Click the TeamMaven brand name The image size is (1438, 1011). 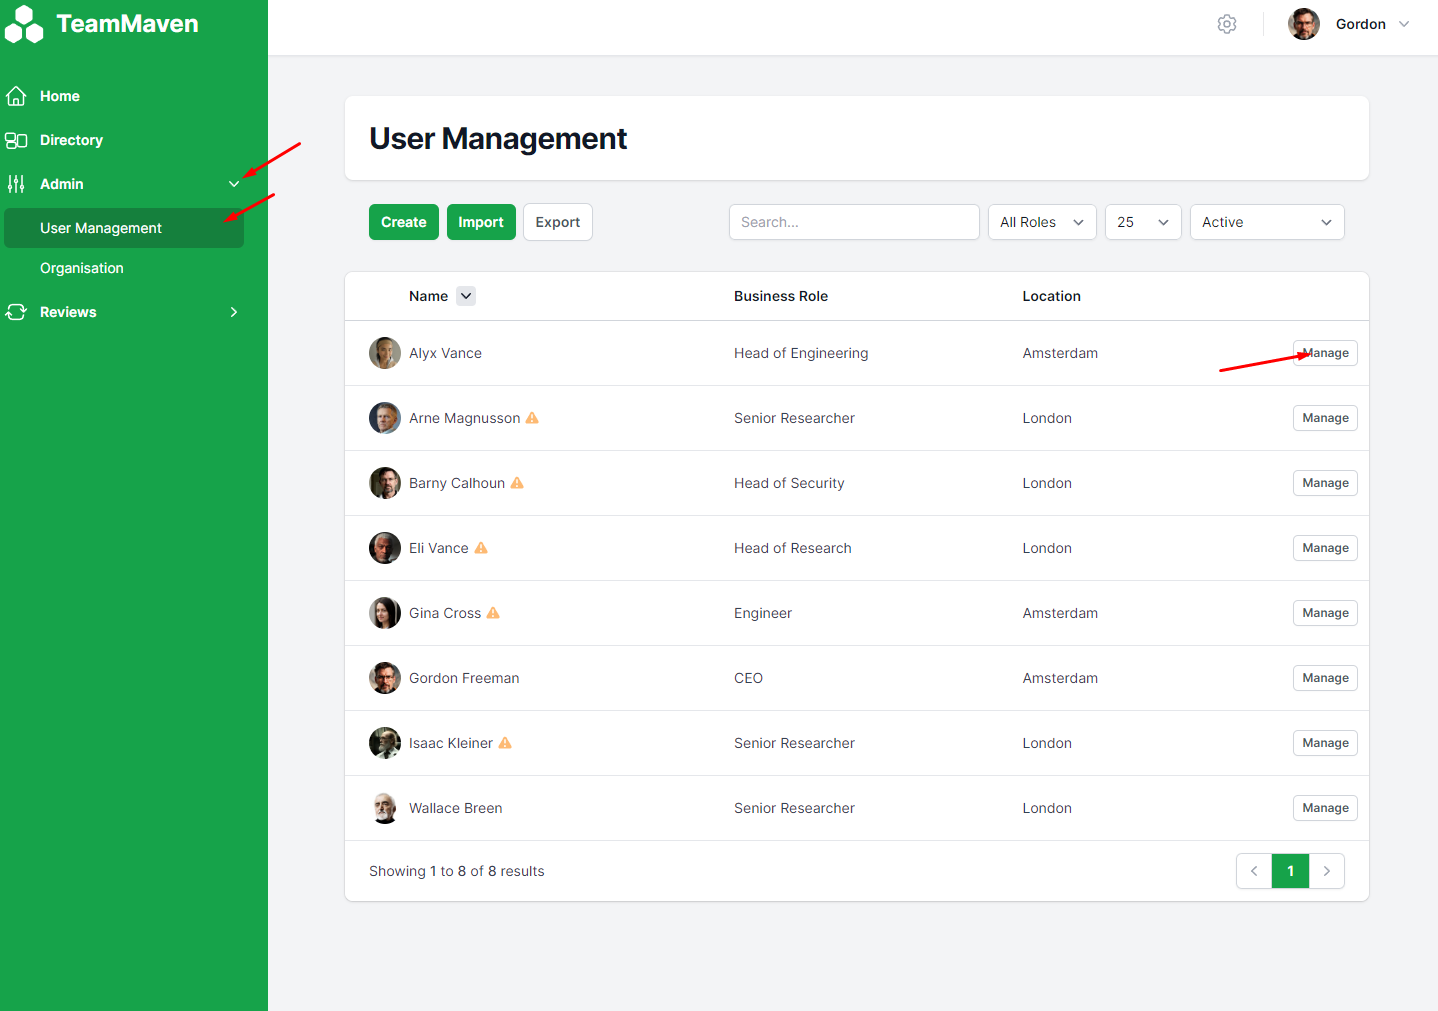(127, 24)
